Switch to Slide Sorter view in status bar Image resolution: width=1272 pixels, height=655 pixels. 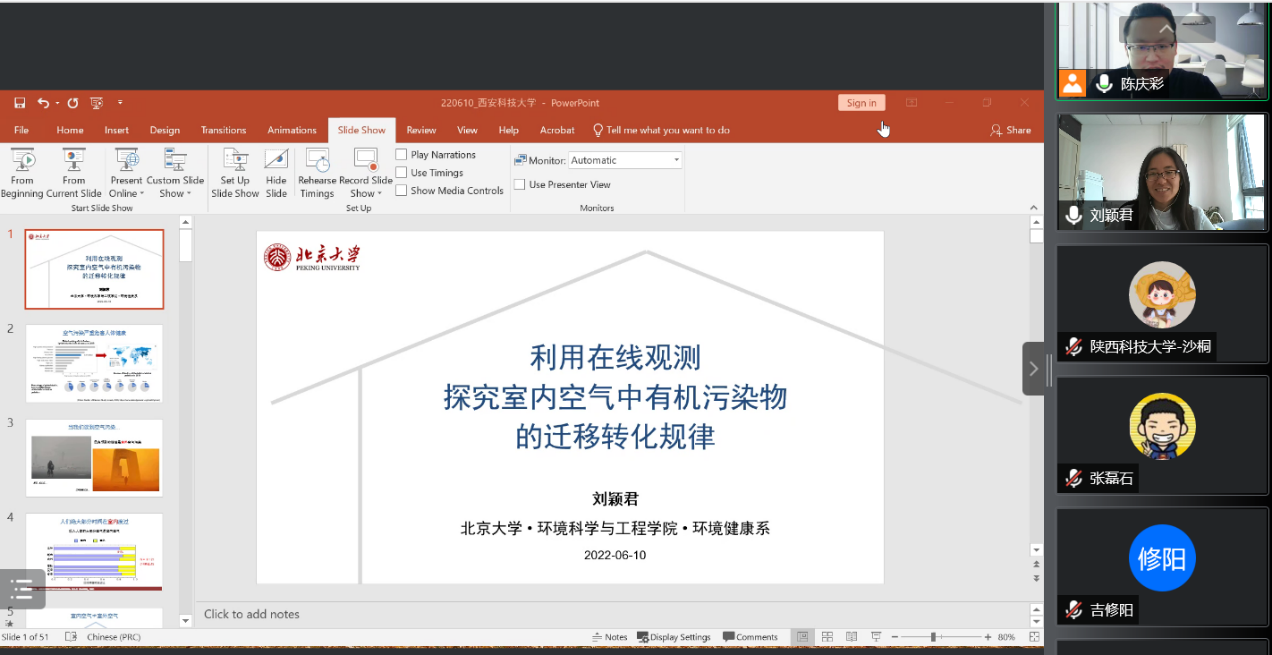point(827,637)
